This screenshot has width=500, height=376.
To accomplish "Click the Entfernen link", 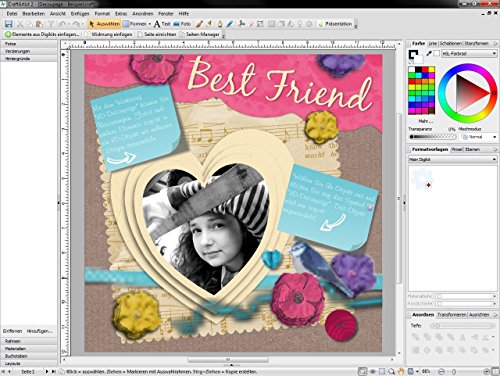I will (x=12, y=331).
